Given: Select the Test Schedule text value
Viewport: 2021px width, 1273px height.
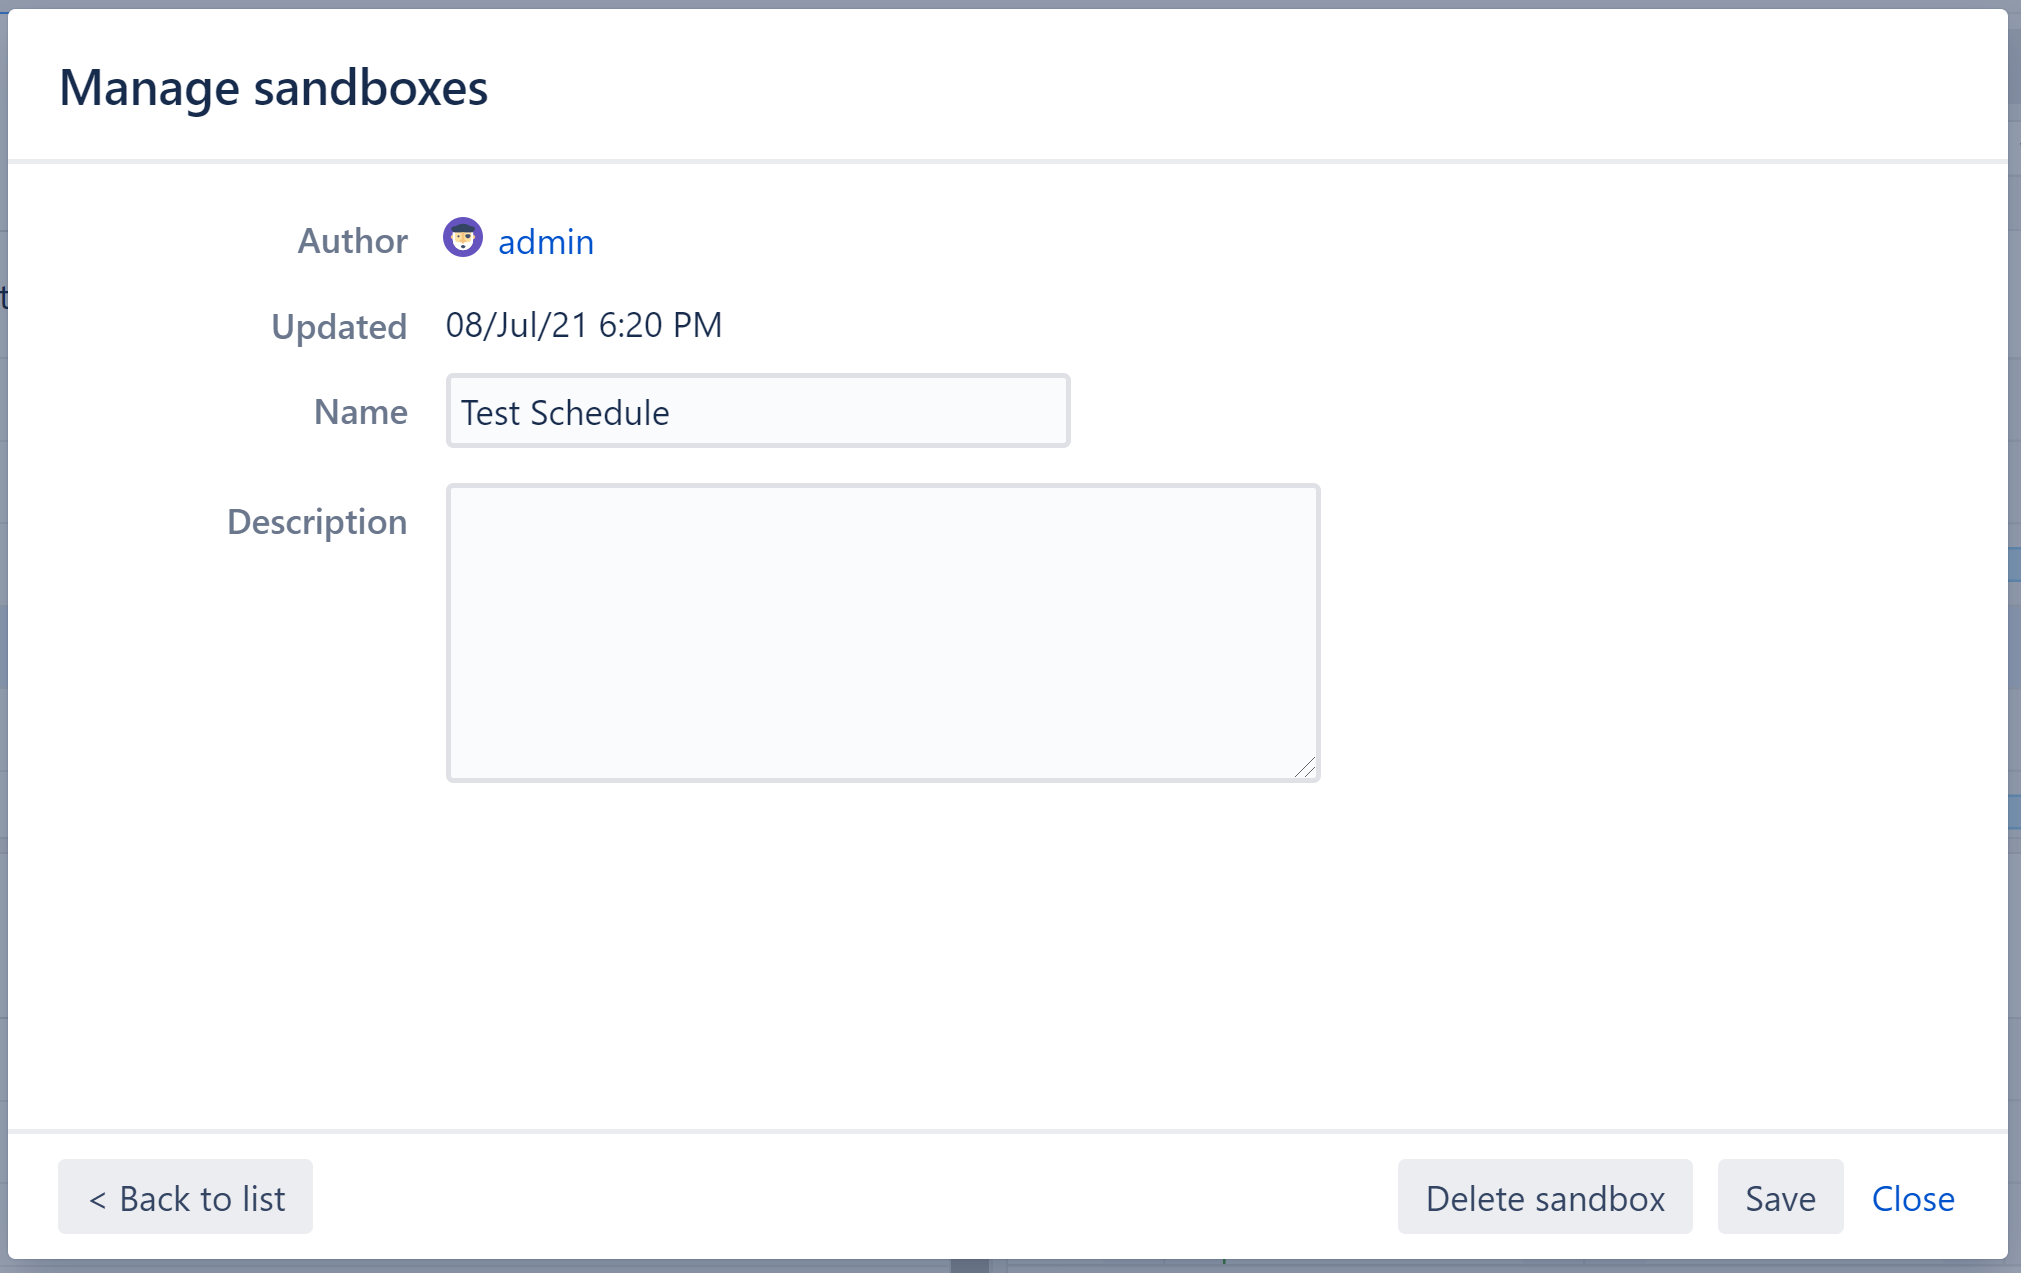Looking at the screenshot, I should coord(564,412).
